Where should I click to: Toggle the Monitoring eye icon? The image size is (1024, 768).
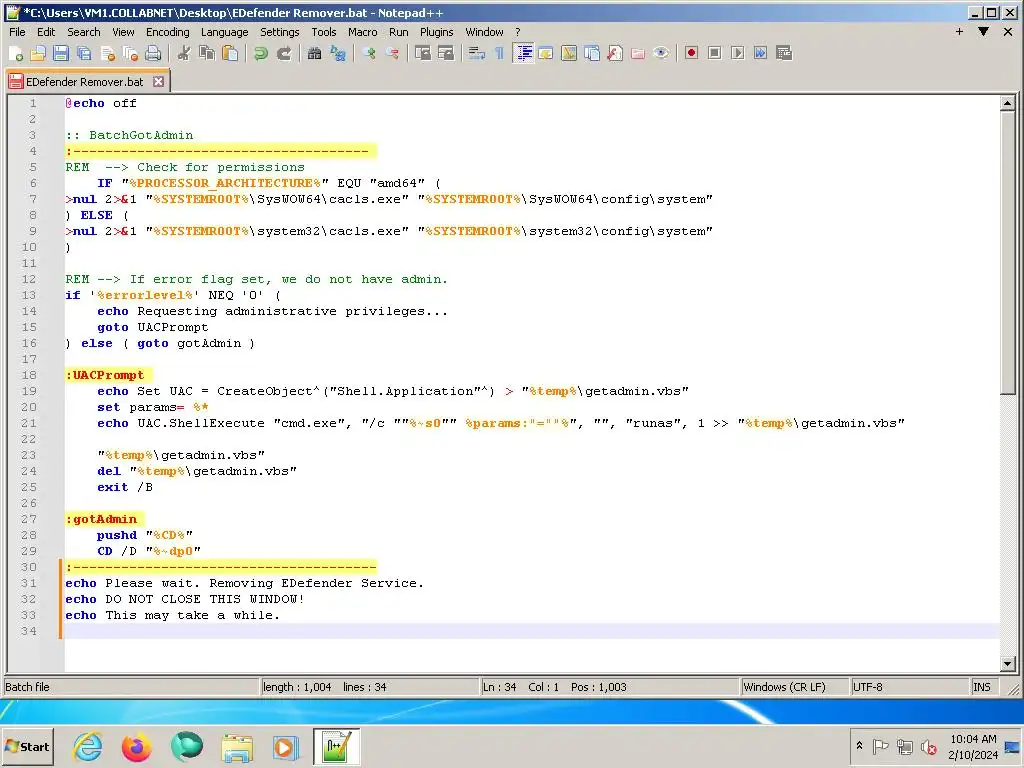click(x=661, y=54)
